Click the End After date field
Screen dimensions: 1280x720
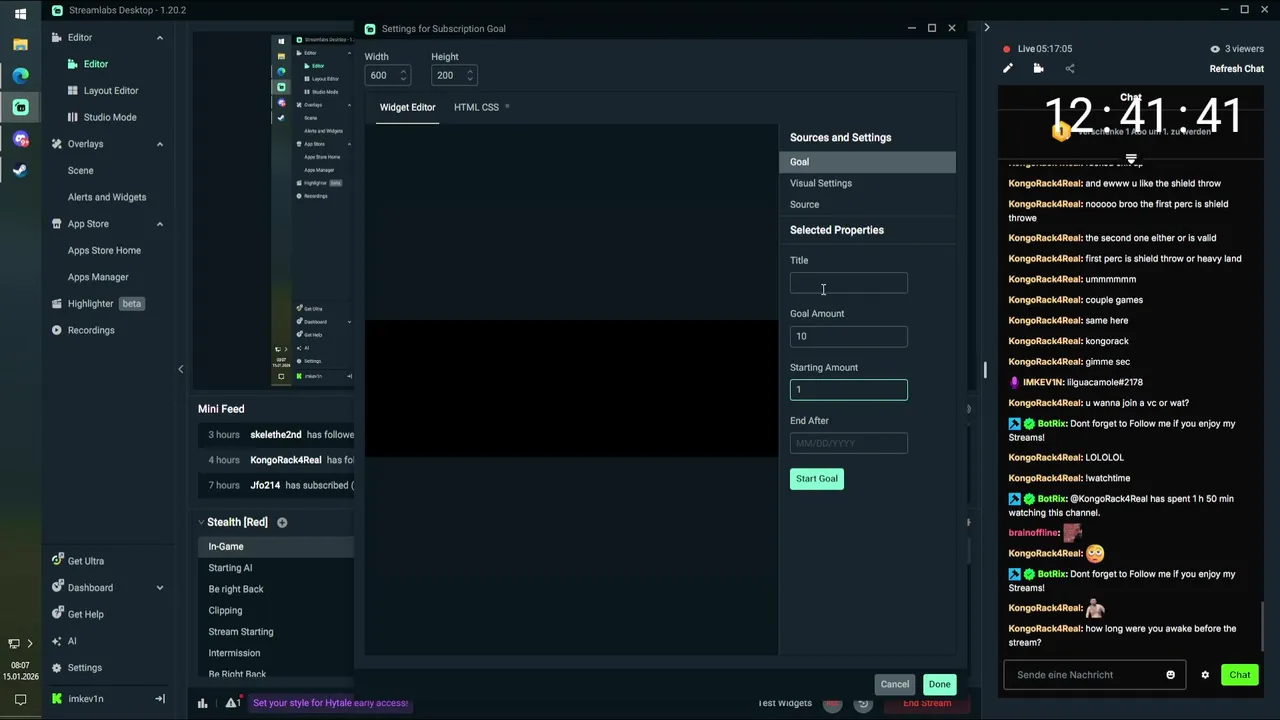click(849, 443)
